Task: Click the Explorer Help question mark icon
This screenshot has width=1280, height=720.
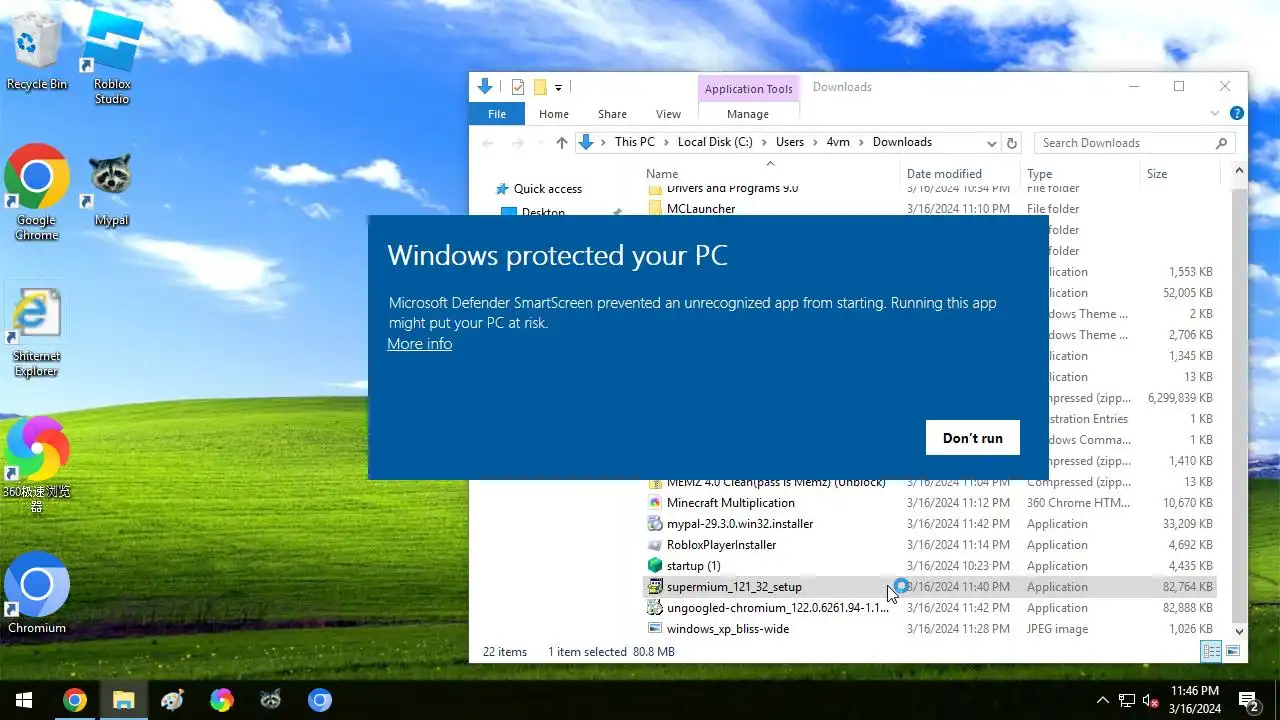Action: coord(1237,113)
